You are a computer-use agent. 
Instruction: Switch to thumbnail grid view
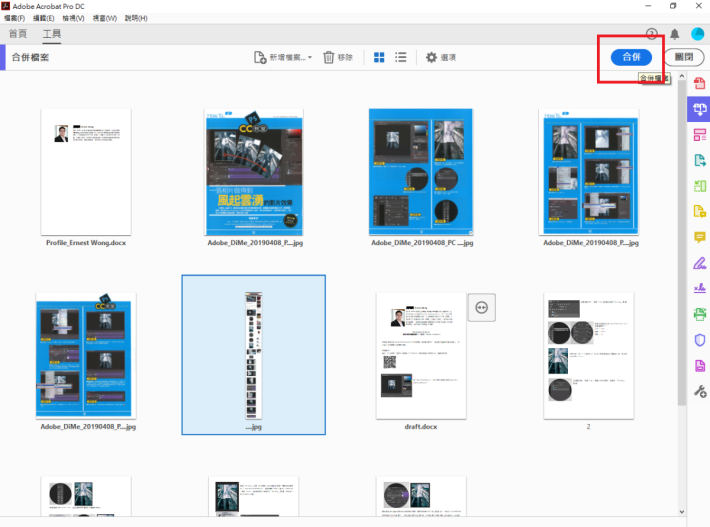379,57
